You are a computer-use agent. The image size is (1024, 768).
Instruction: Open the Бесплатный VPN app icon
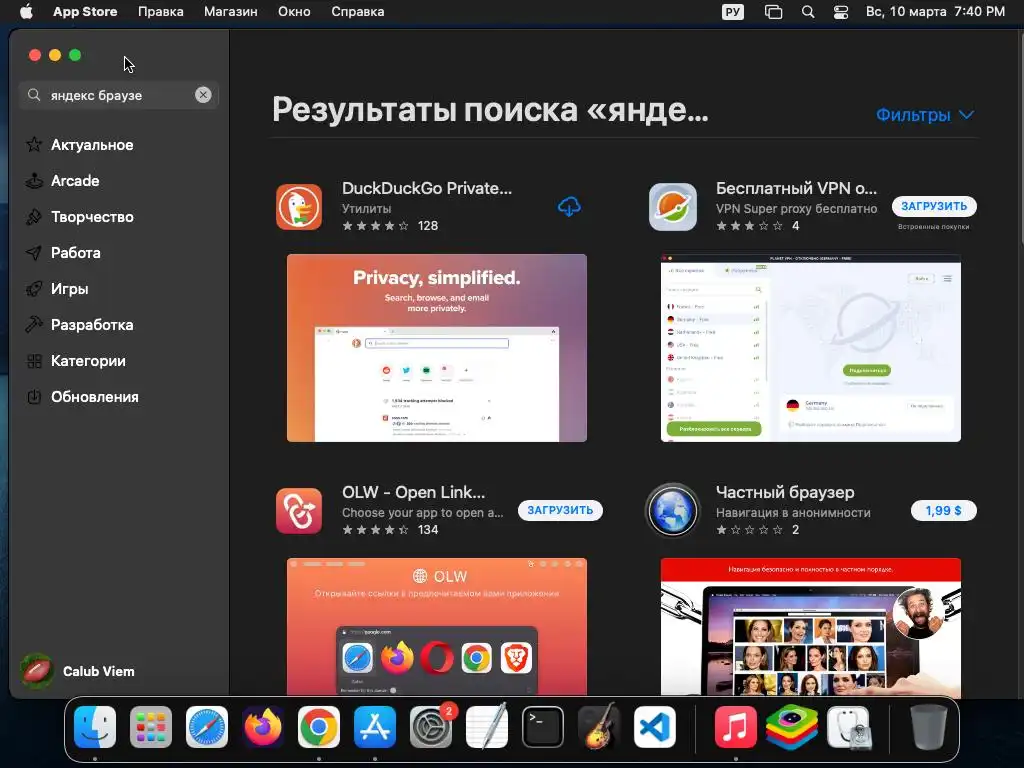(x=673, y=207)
